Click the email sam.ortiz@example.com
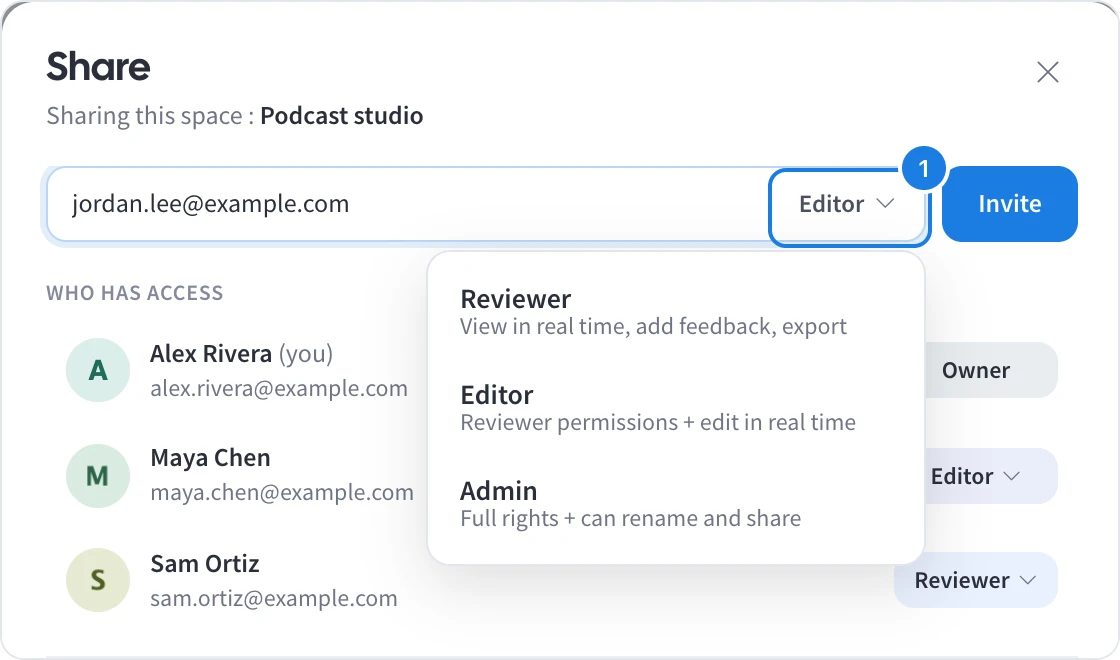This screenshot has width=1120, height=660. [x=274, y=599]
